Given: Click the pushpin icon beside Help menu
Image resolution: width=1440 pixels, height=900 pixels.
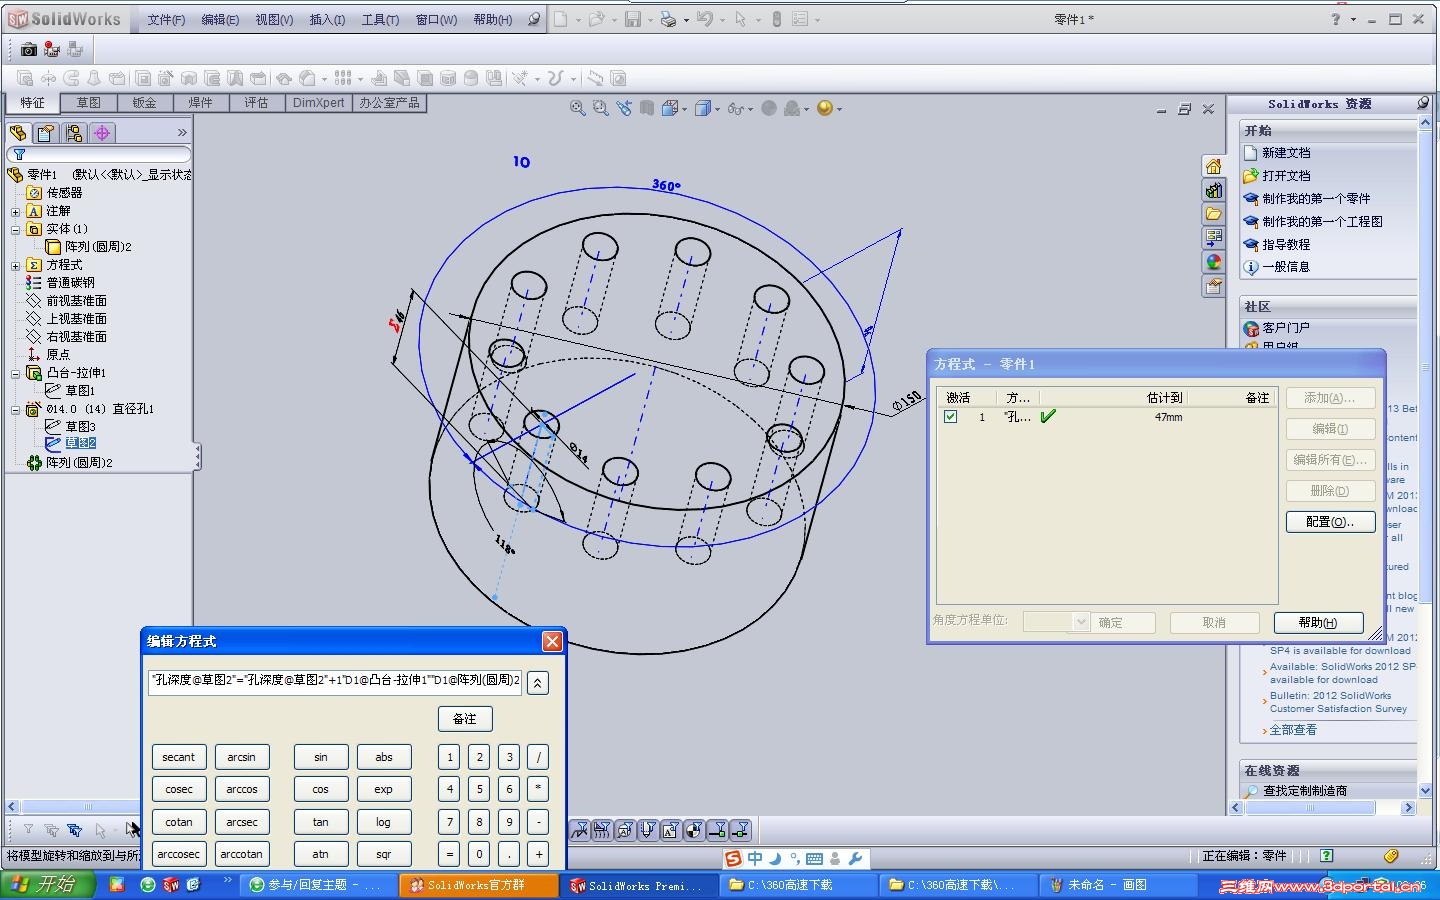Looking at the screenshot, I should pos(535,19).
